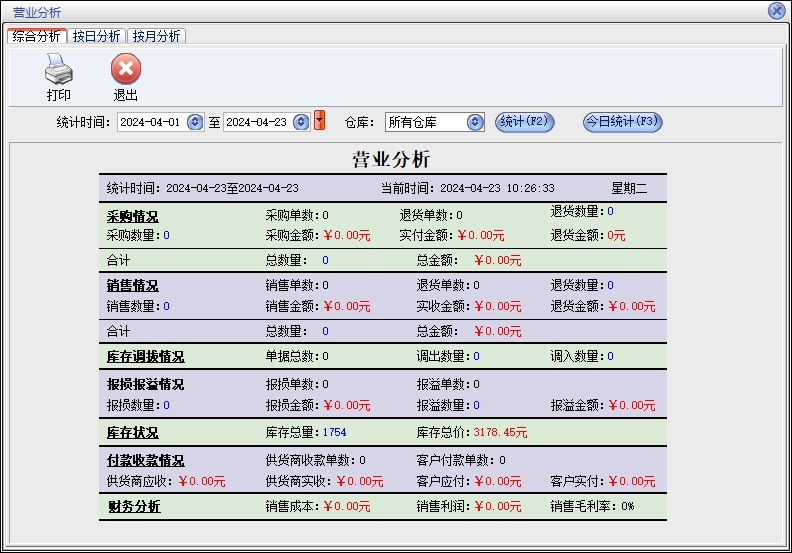792x553 pixels.
Task: Switch to the 按月分析 tab
Action: point(156,36)
